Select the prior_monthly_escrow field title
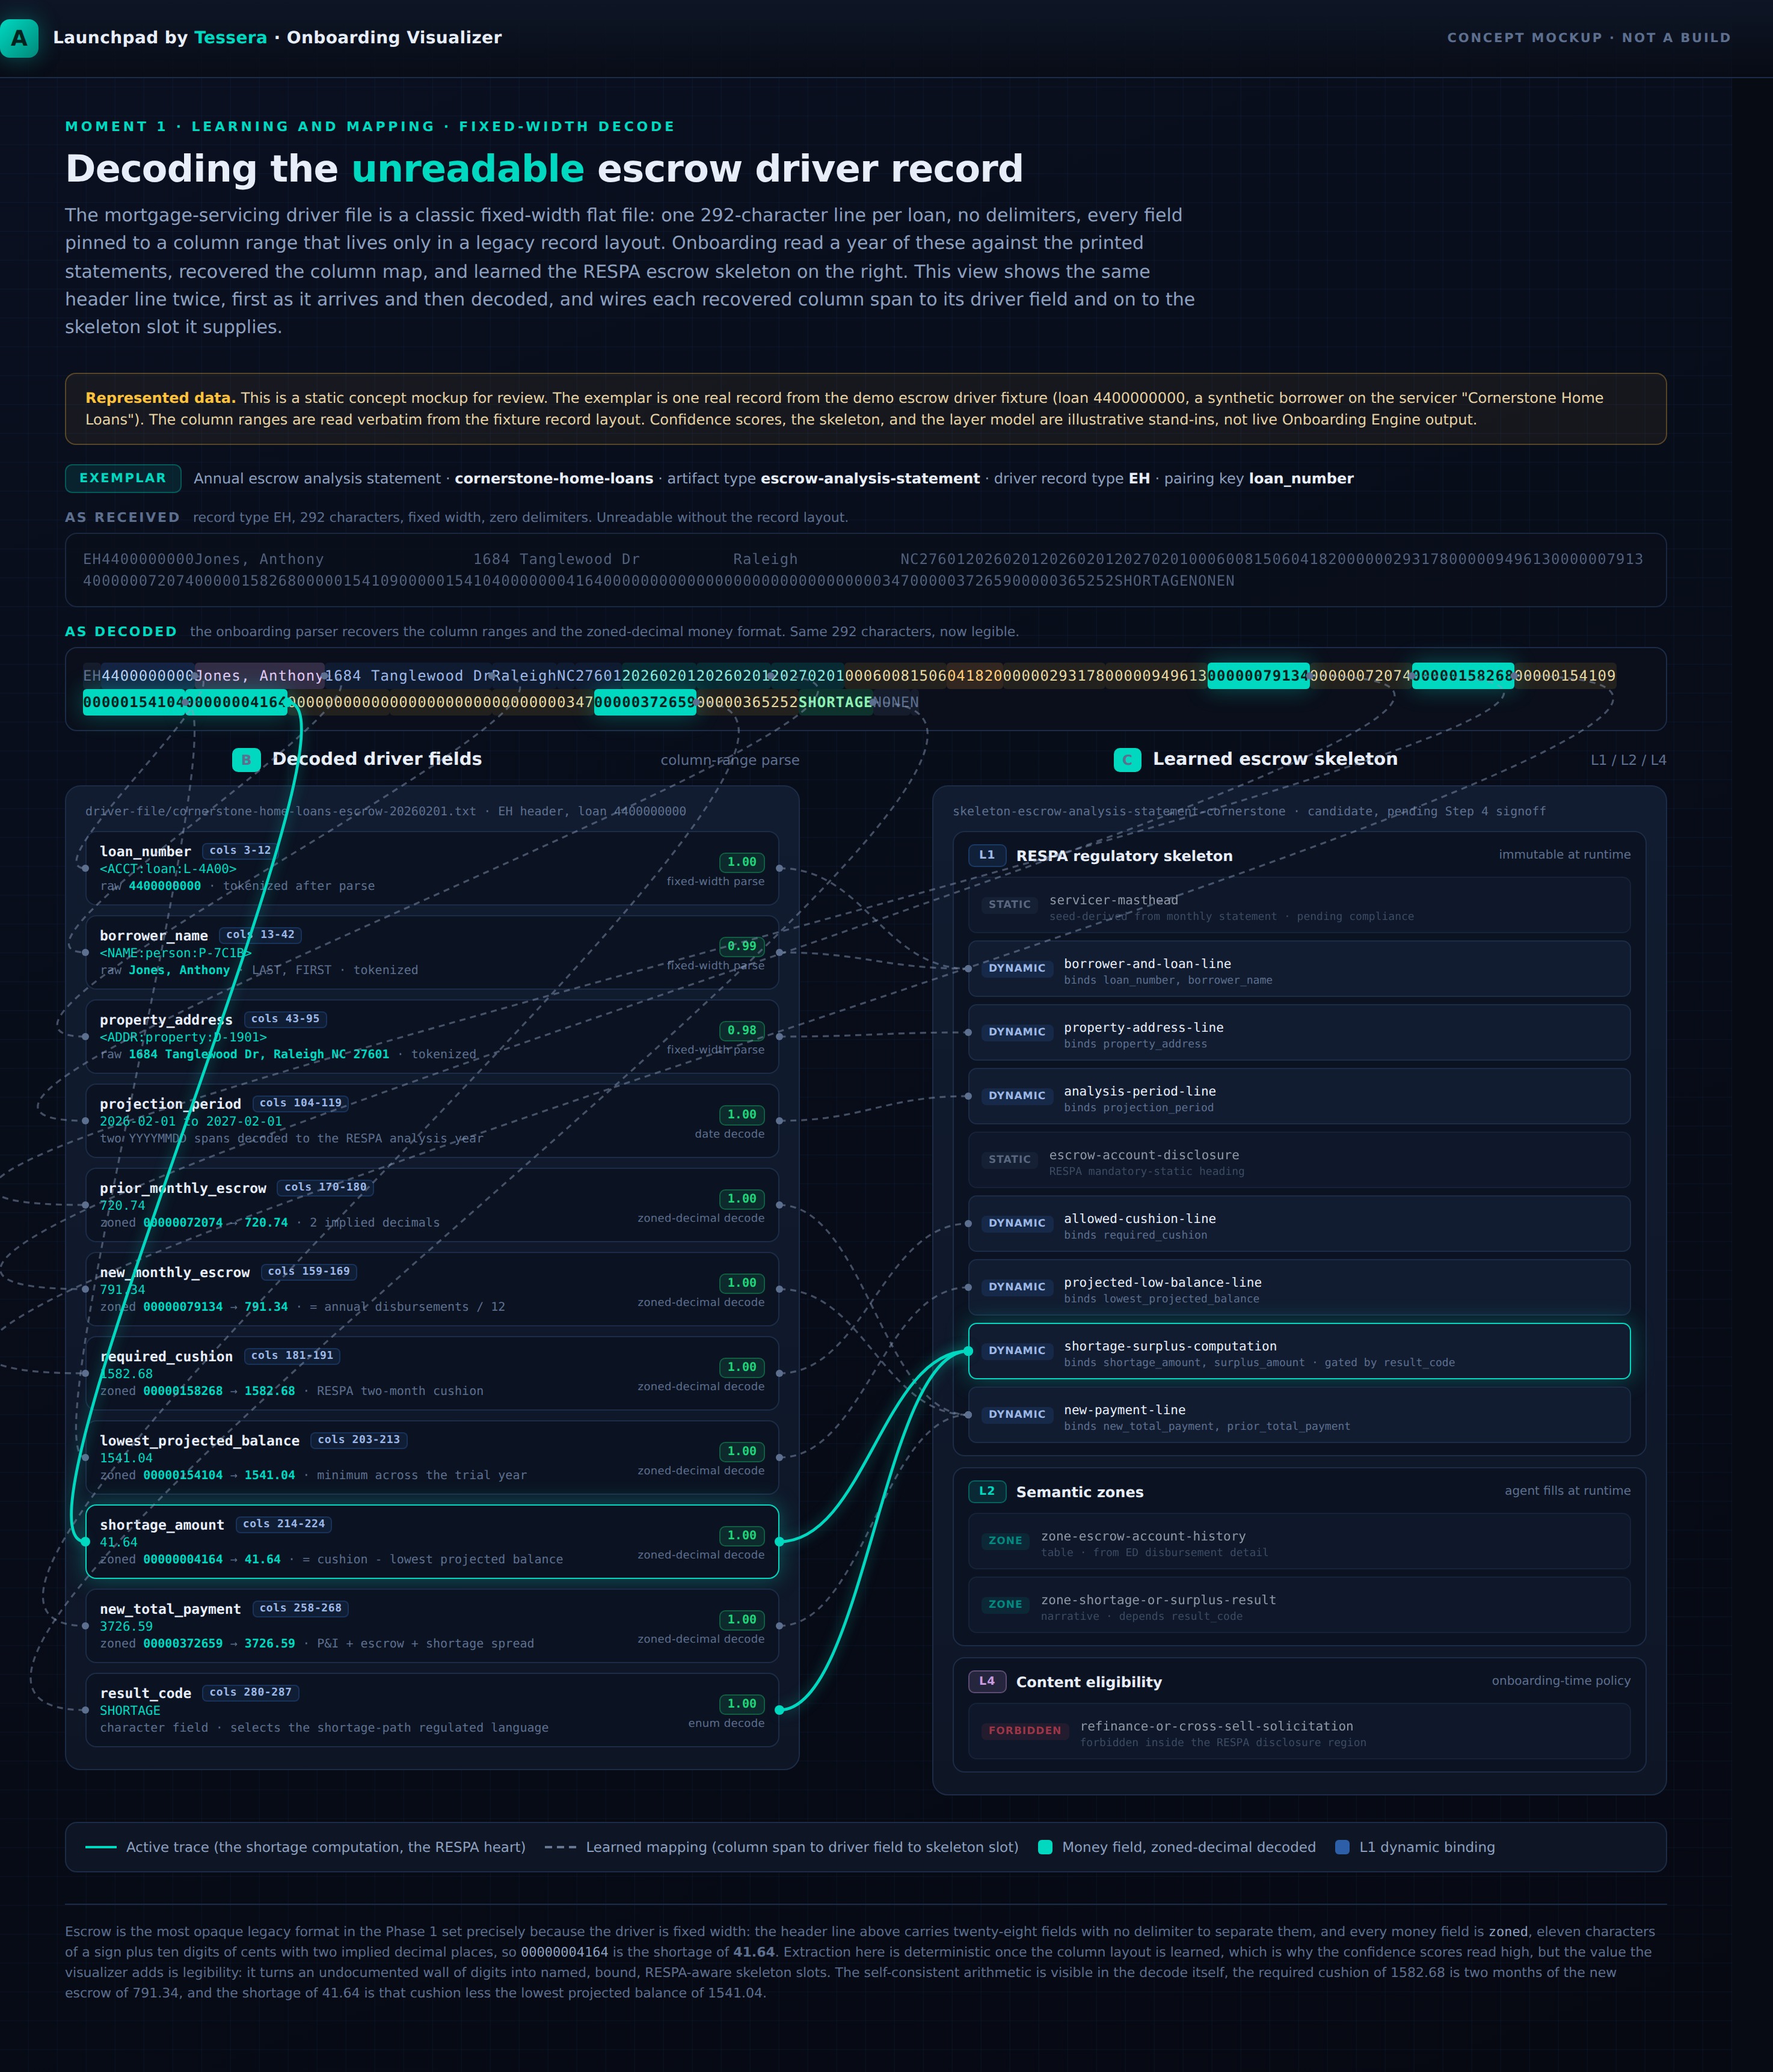Viewport: 1773px width, 2072px height. coord(183,1188)
